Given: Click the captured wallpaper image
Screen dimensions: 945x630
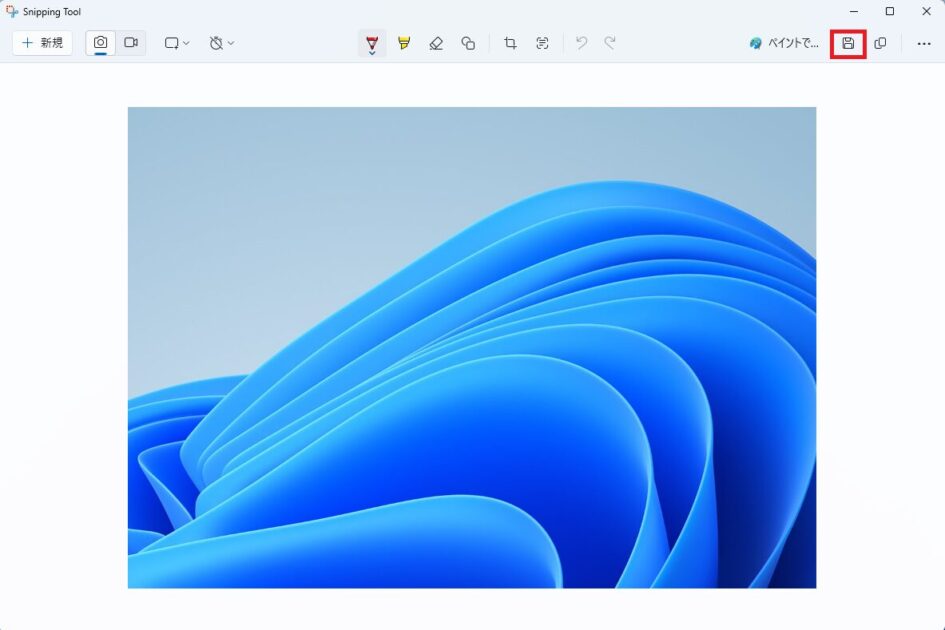Looking at the screenshot, I should 472,347.
